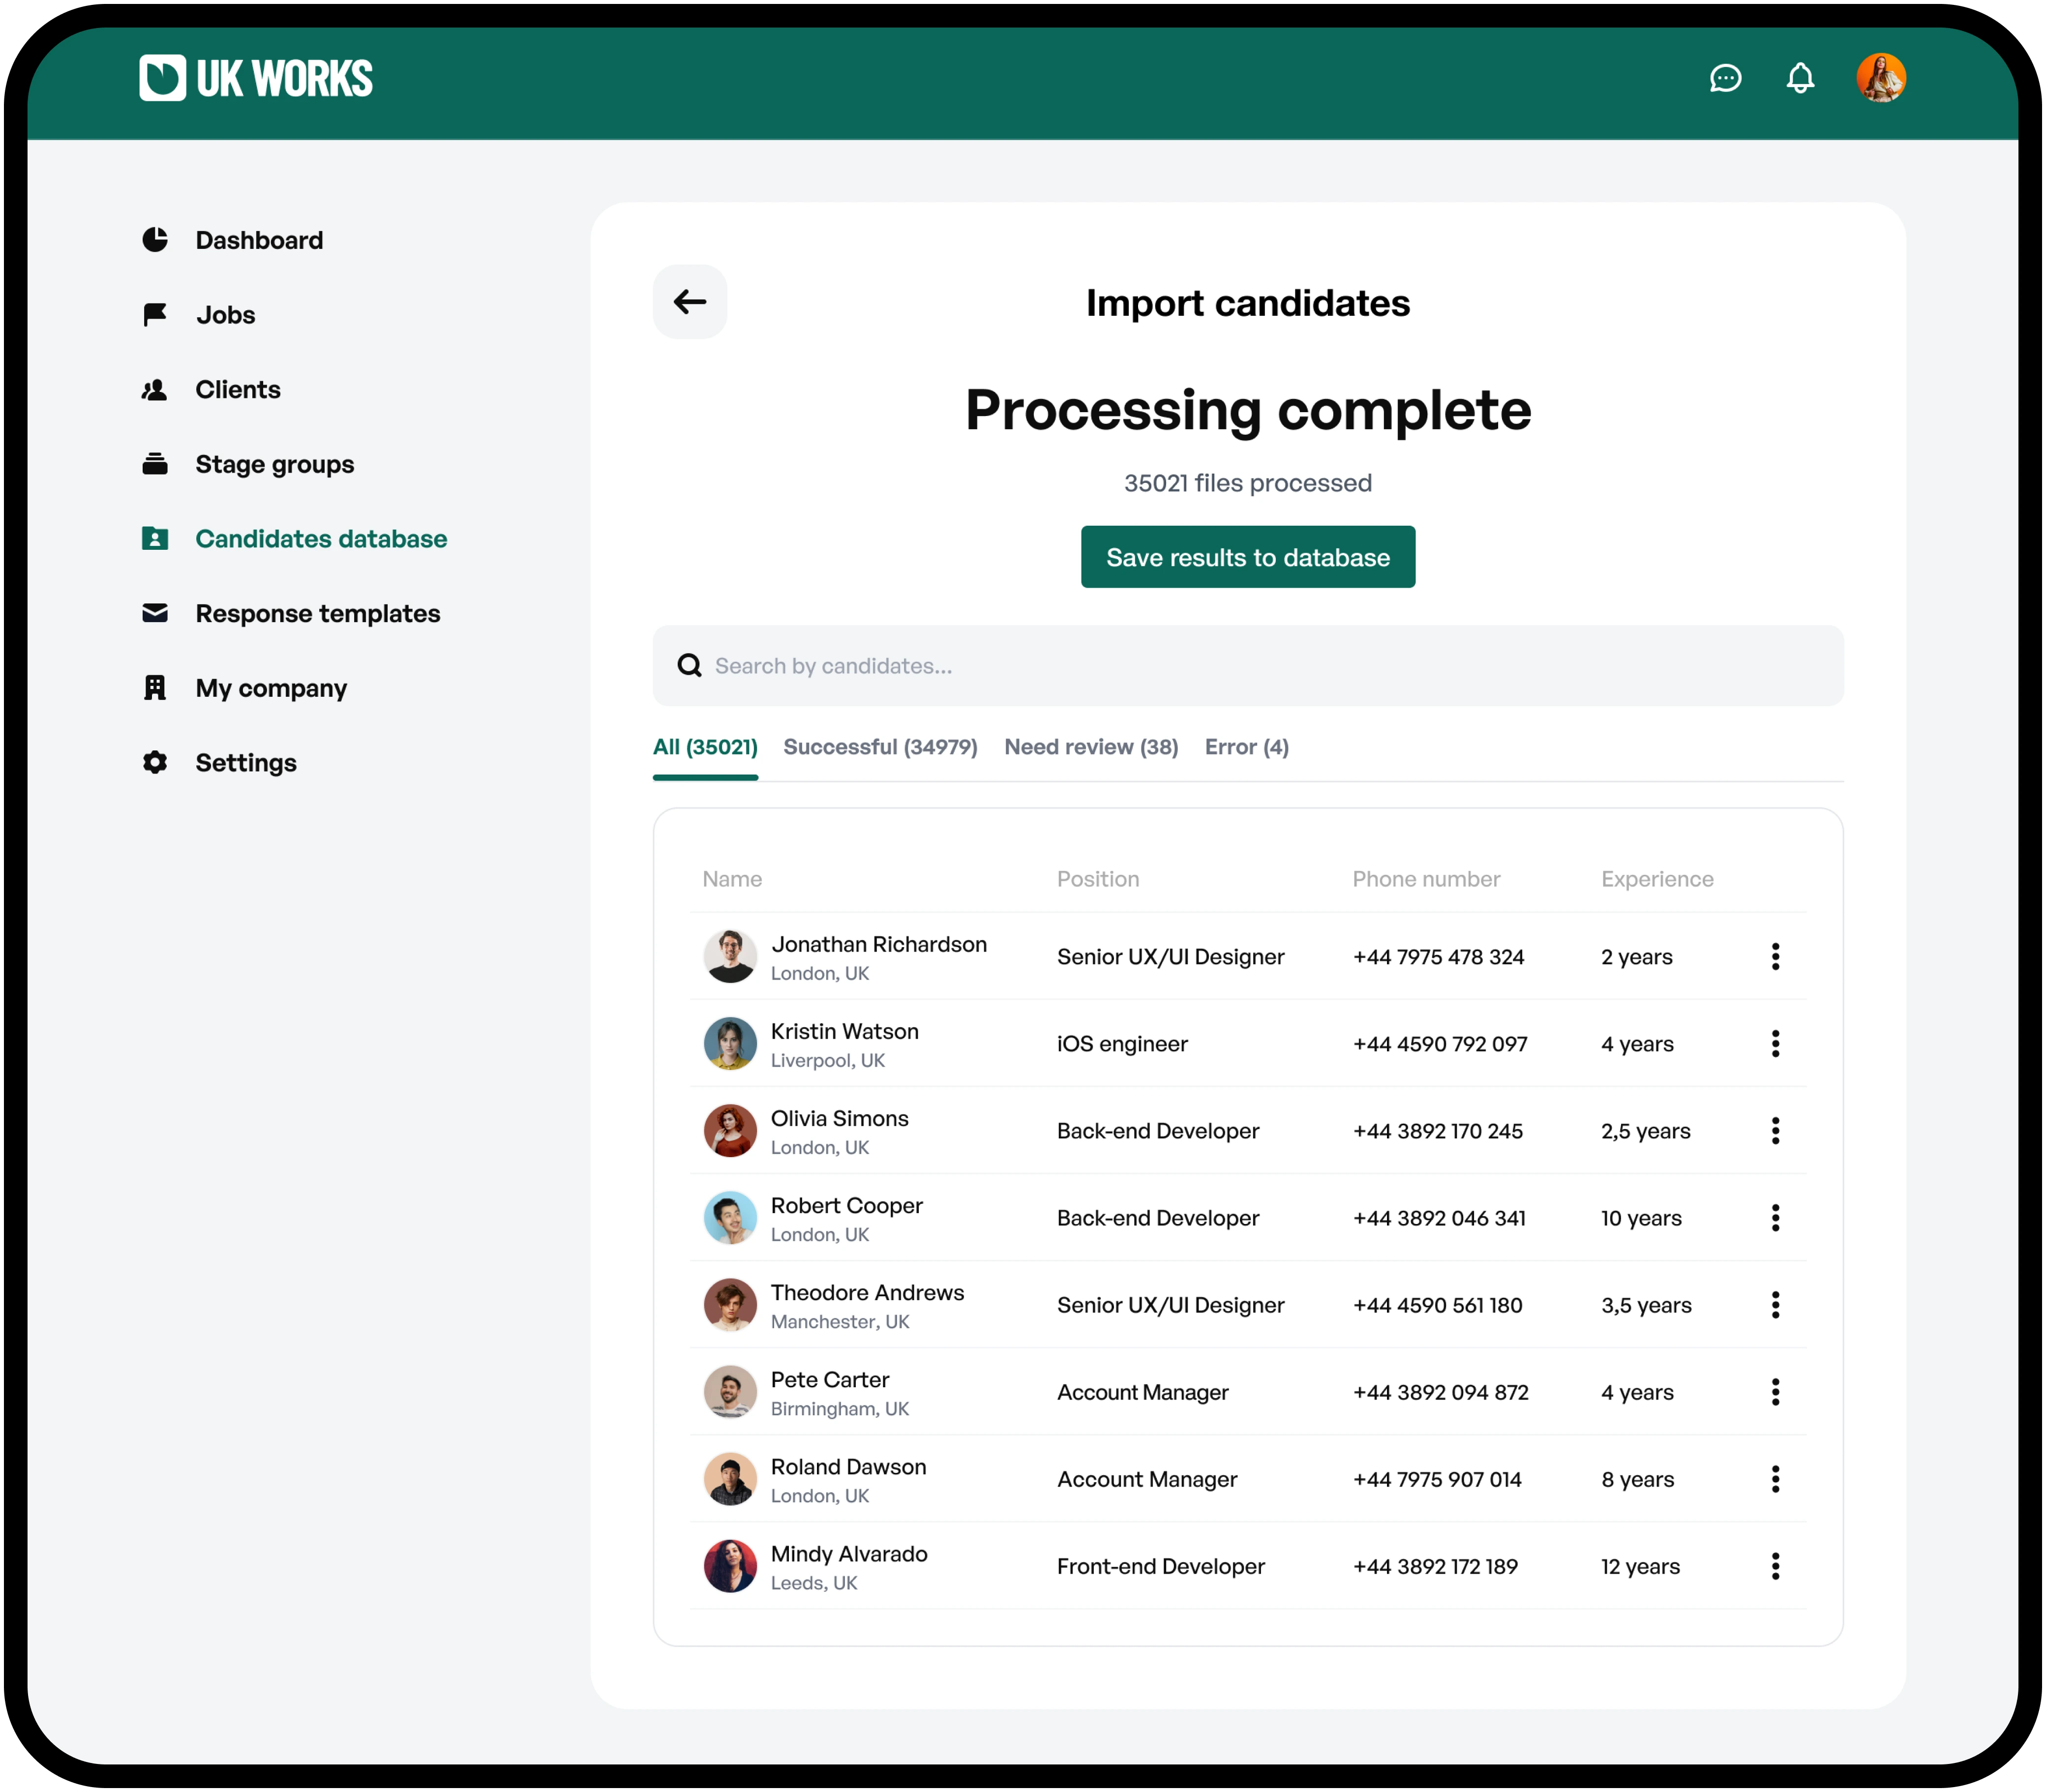Open My company in sidebar
This screenshot has height=1792, width=2046.
coord(271,688)
